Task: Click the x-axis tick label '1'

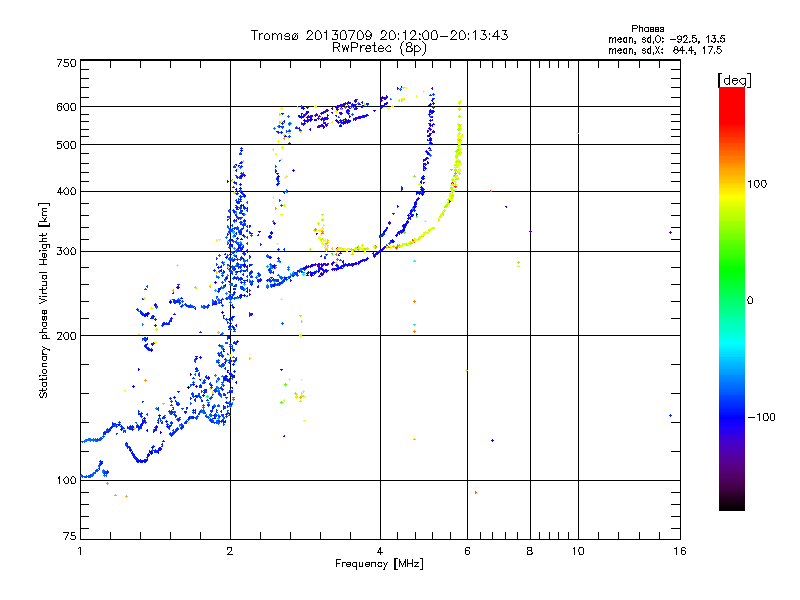Action: point(80,551)
